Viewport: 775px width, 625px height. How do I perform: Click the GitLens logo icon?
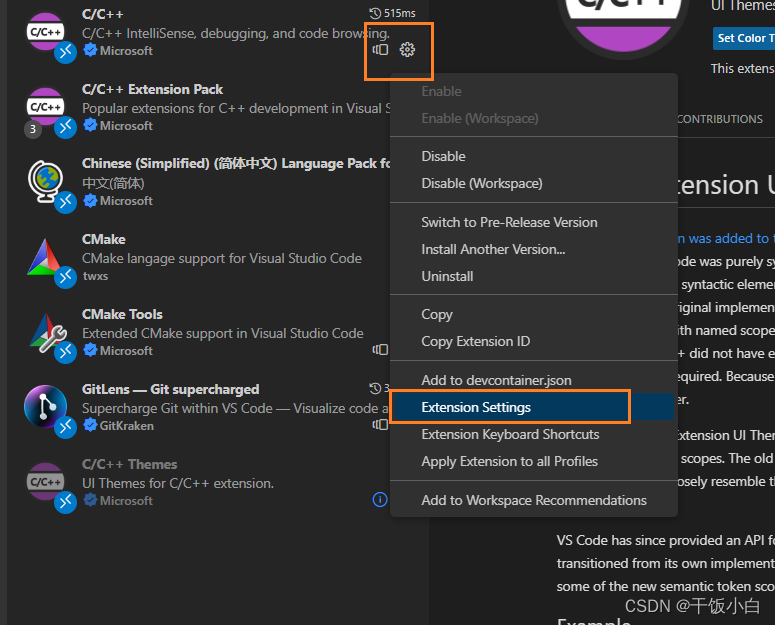45,406
